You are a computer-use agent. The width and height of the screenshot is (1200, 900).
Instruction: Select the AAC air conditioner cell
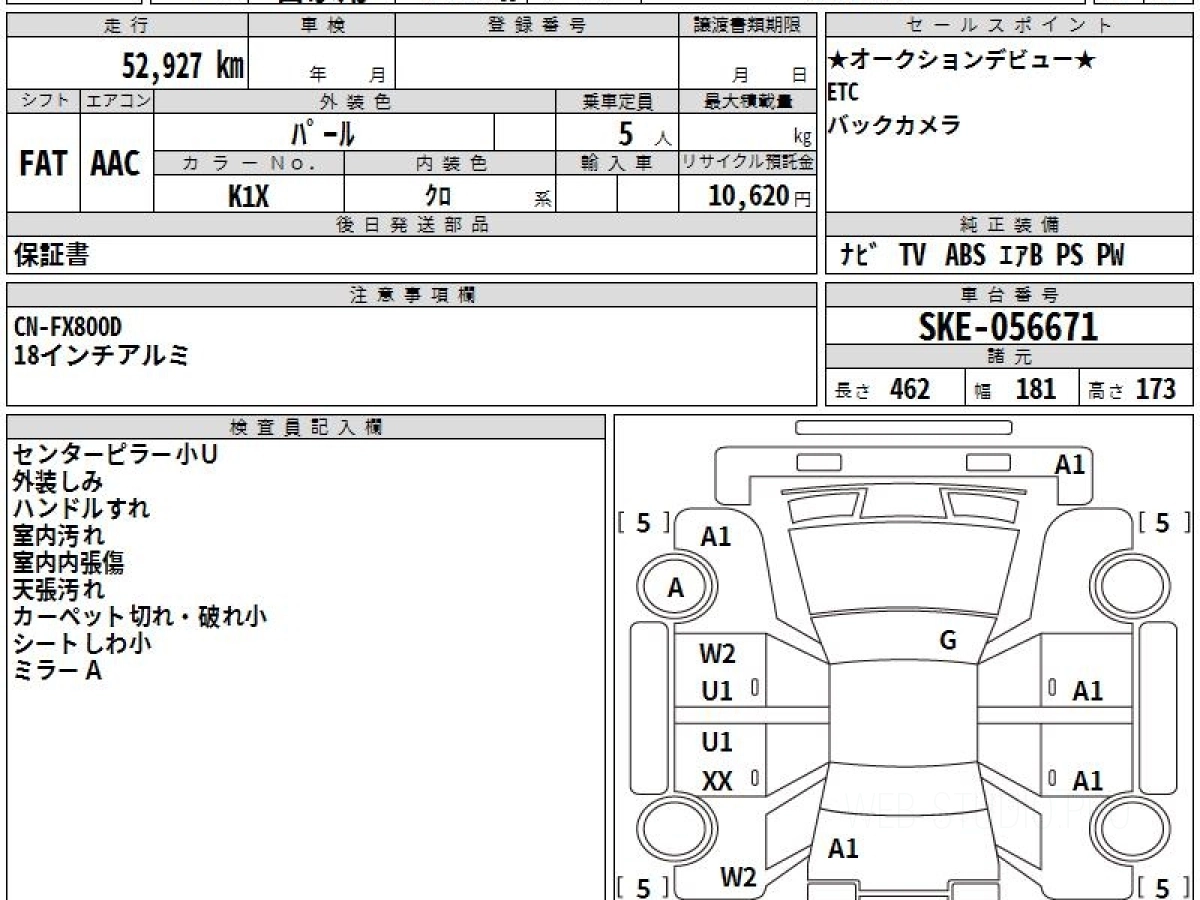[x=116, y=164]
